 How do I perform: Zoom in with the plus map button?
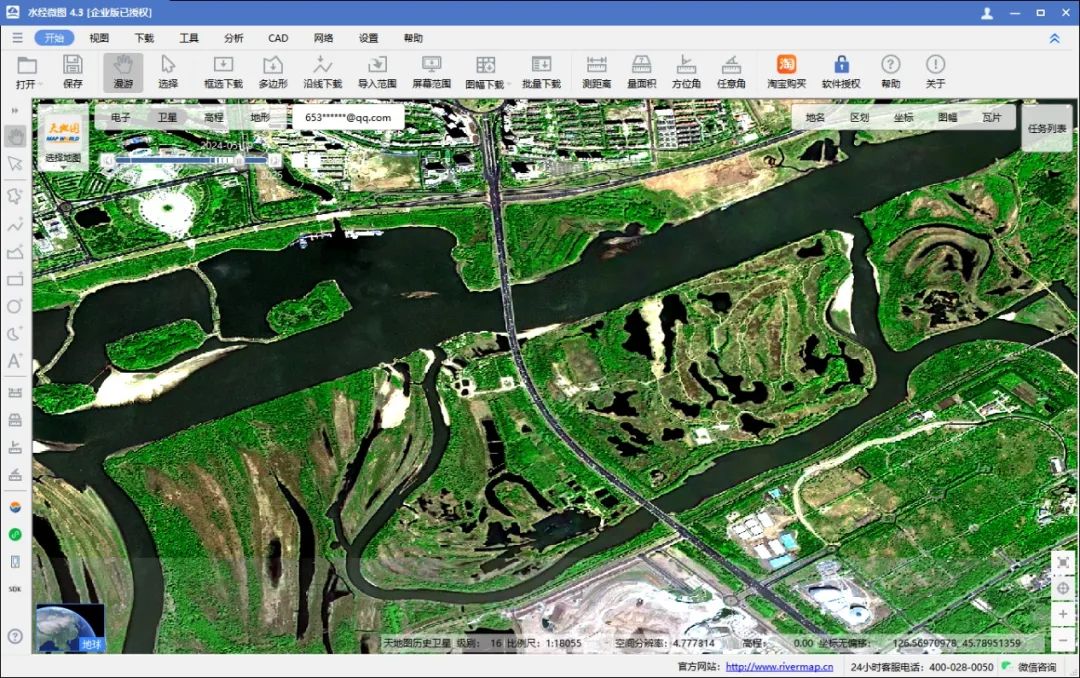tap(1063, 614)
